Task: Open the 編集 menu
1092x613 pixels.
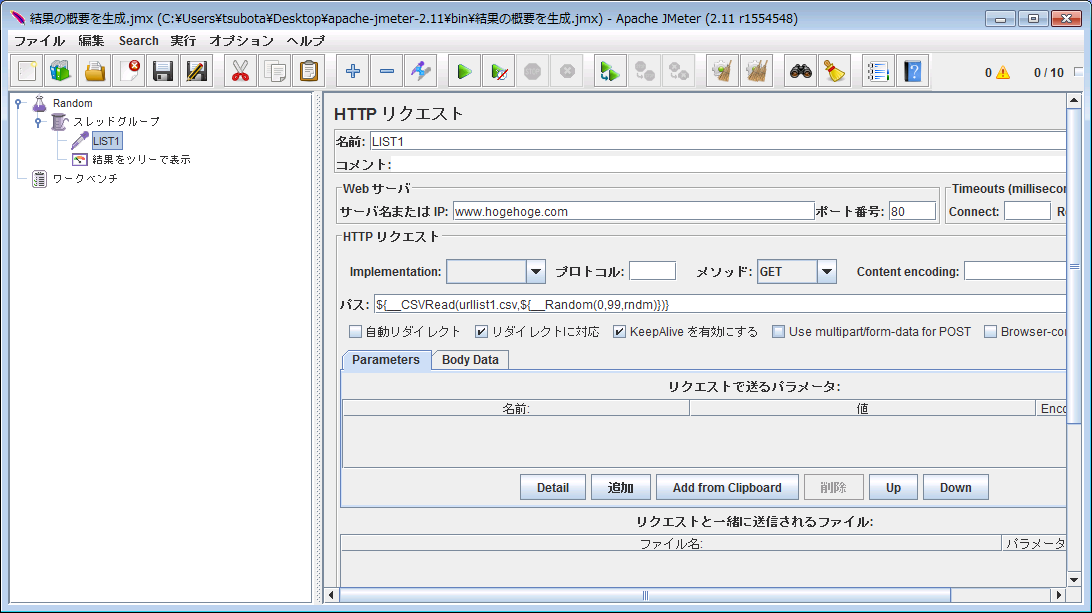Action: [x=91, y=40]
